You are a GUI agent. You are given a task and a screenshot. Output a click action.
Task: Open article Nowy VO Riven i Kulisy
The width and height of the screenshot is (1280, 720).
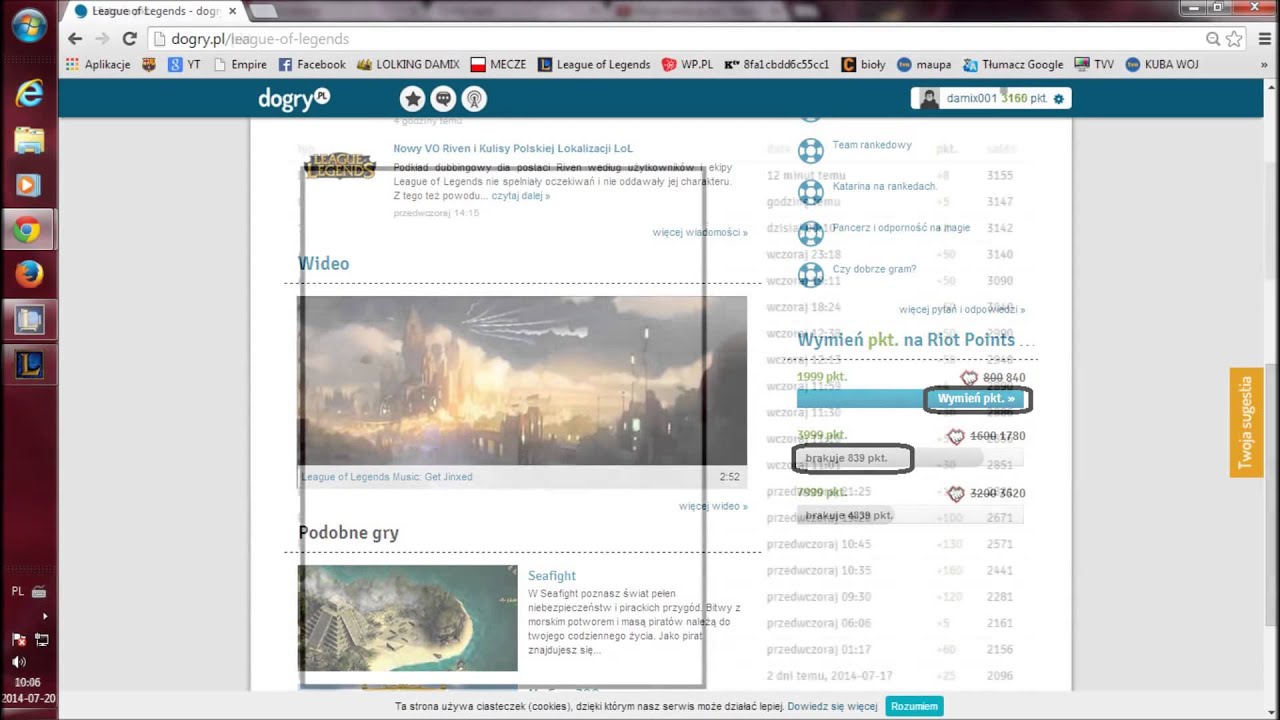coord(513,148)
